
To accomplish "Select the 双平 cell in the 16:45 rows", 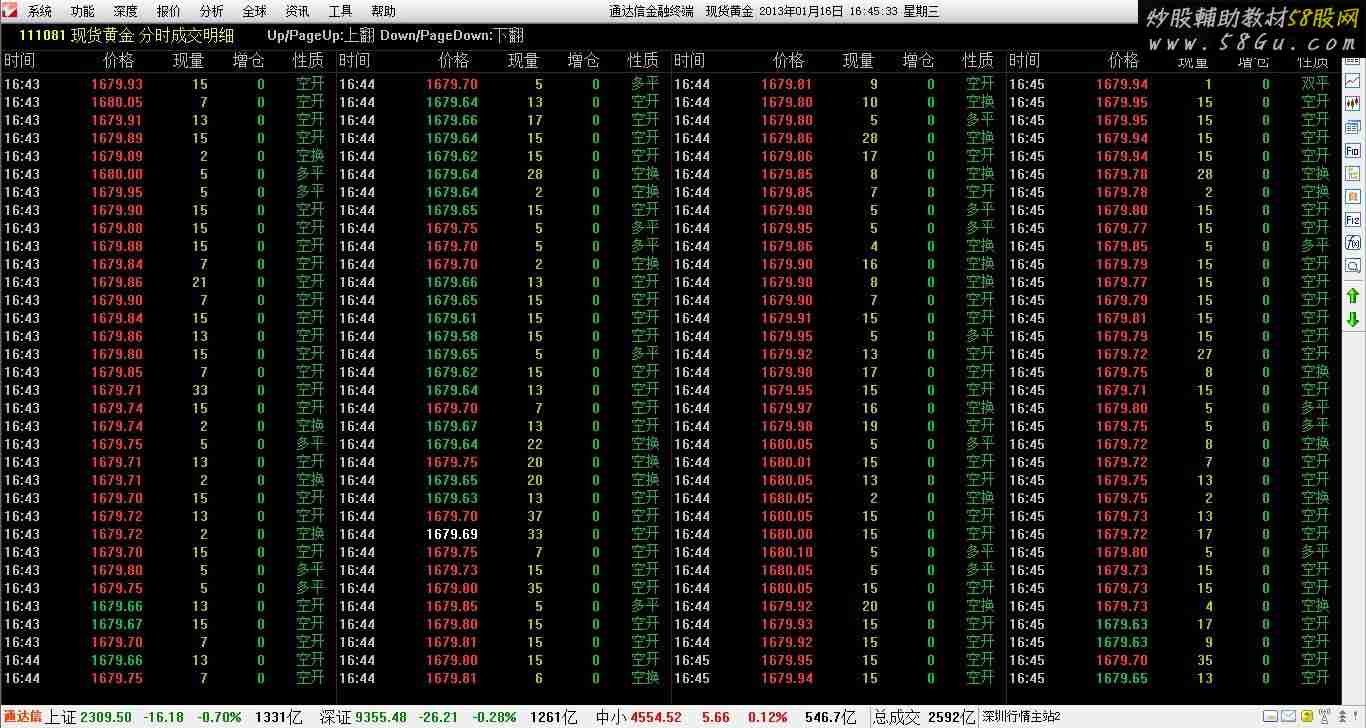I will [1315, 84].
